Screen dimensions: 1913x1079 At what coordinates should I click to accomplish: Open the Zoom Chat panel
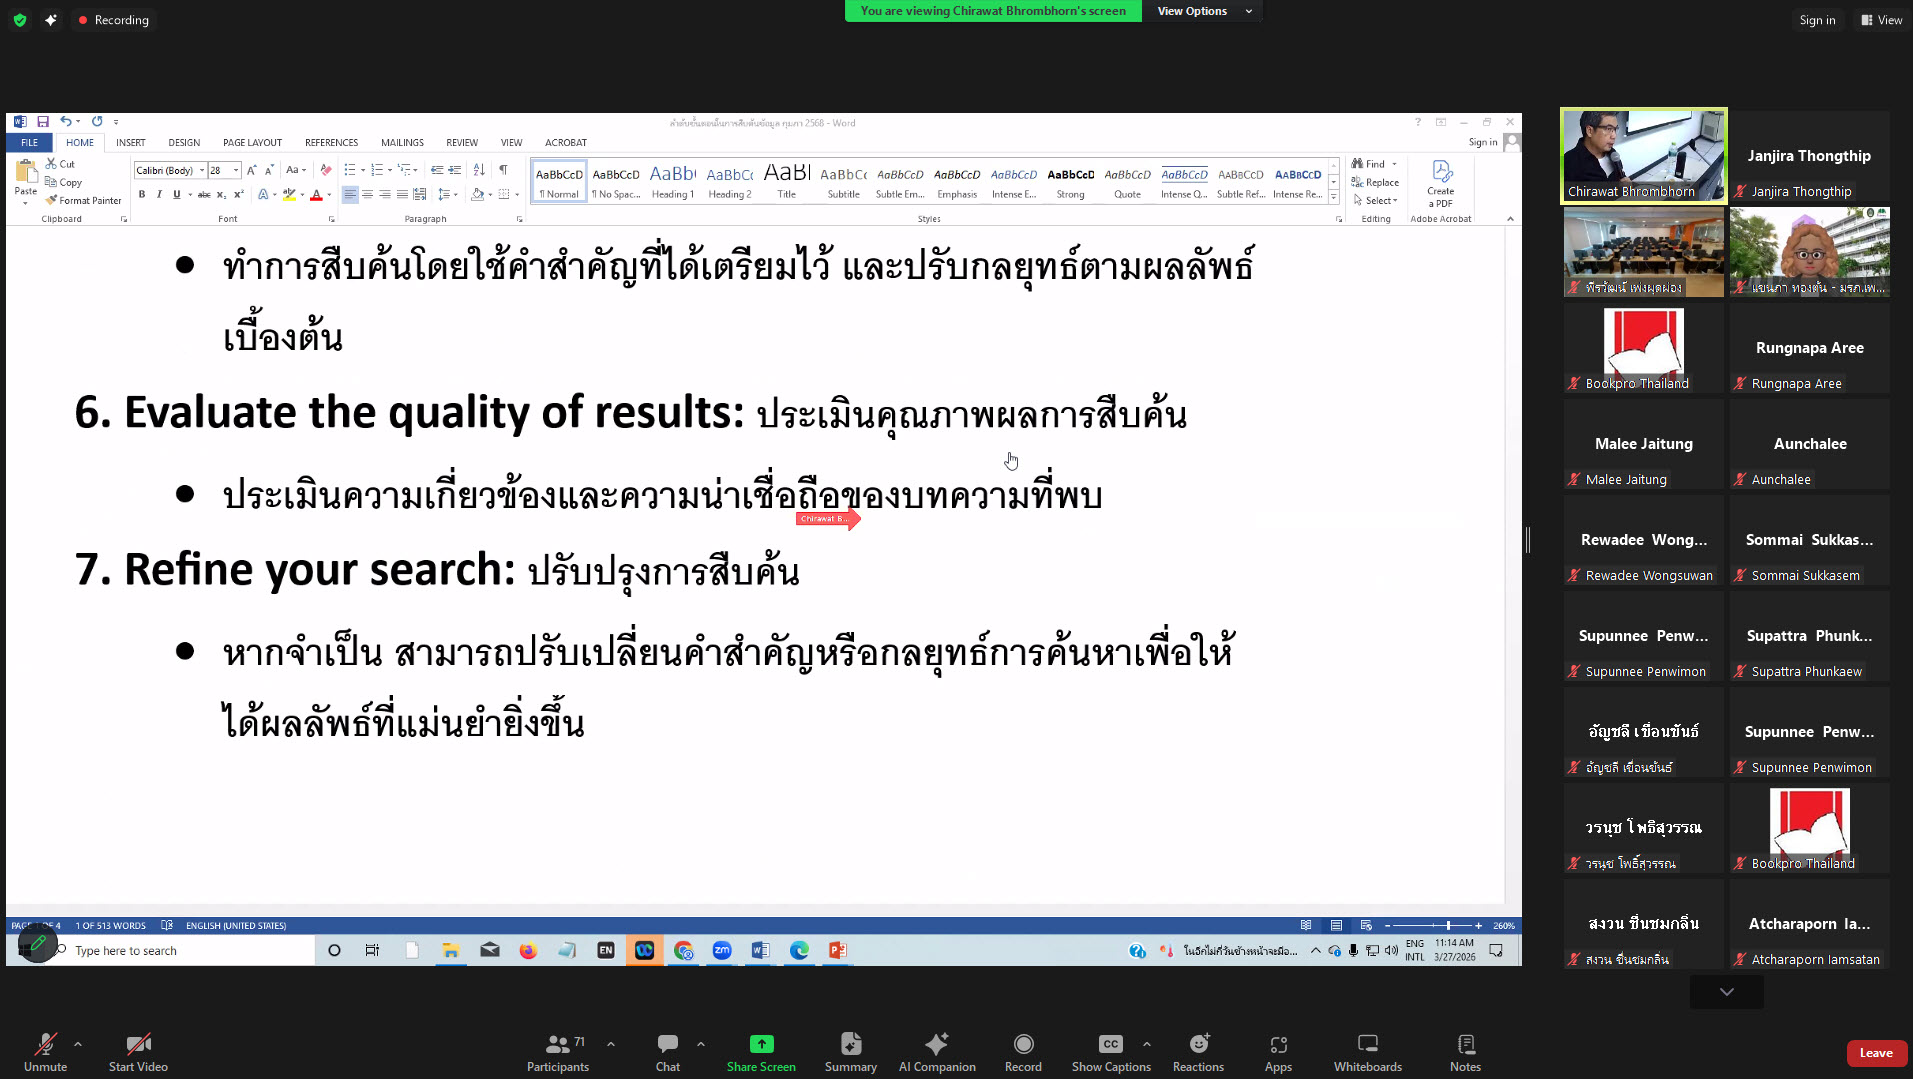click(x=667, y=1052)
